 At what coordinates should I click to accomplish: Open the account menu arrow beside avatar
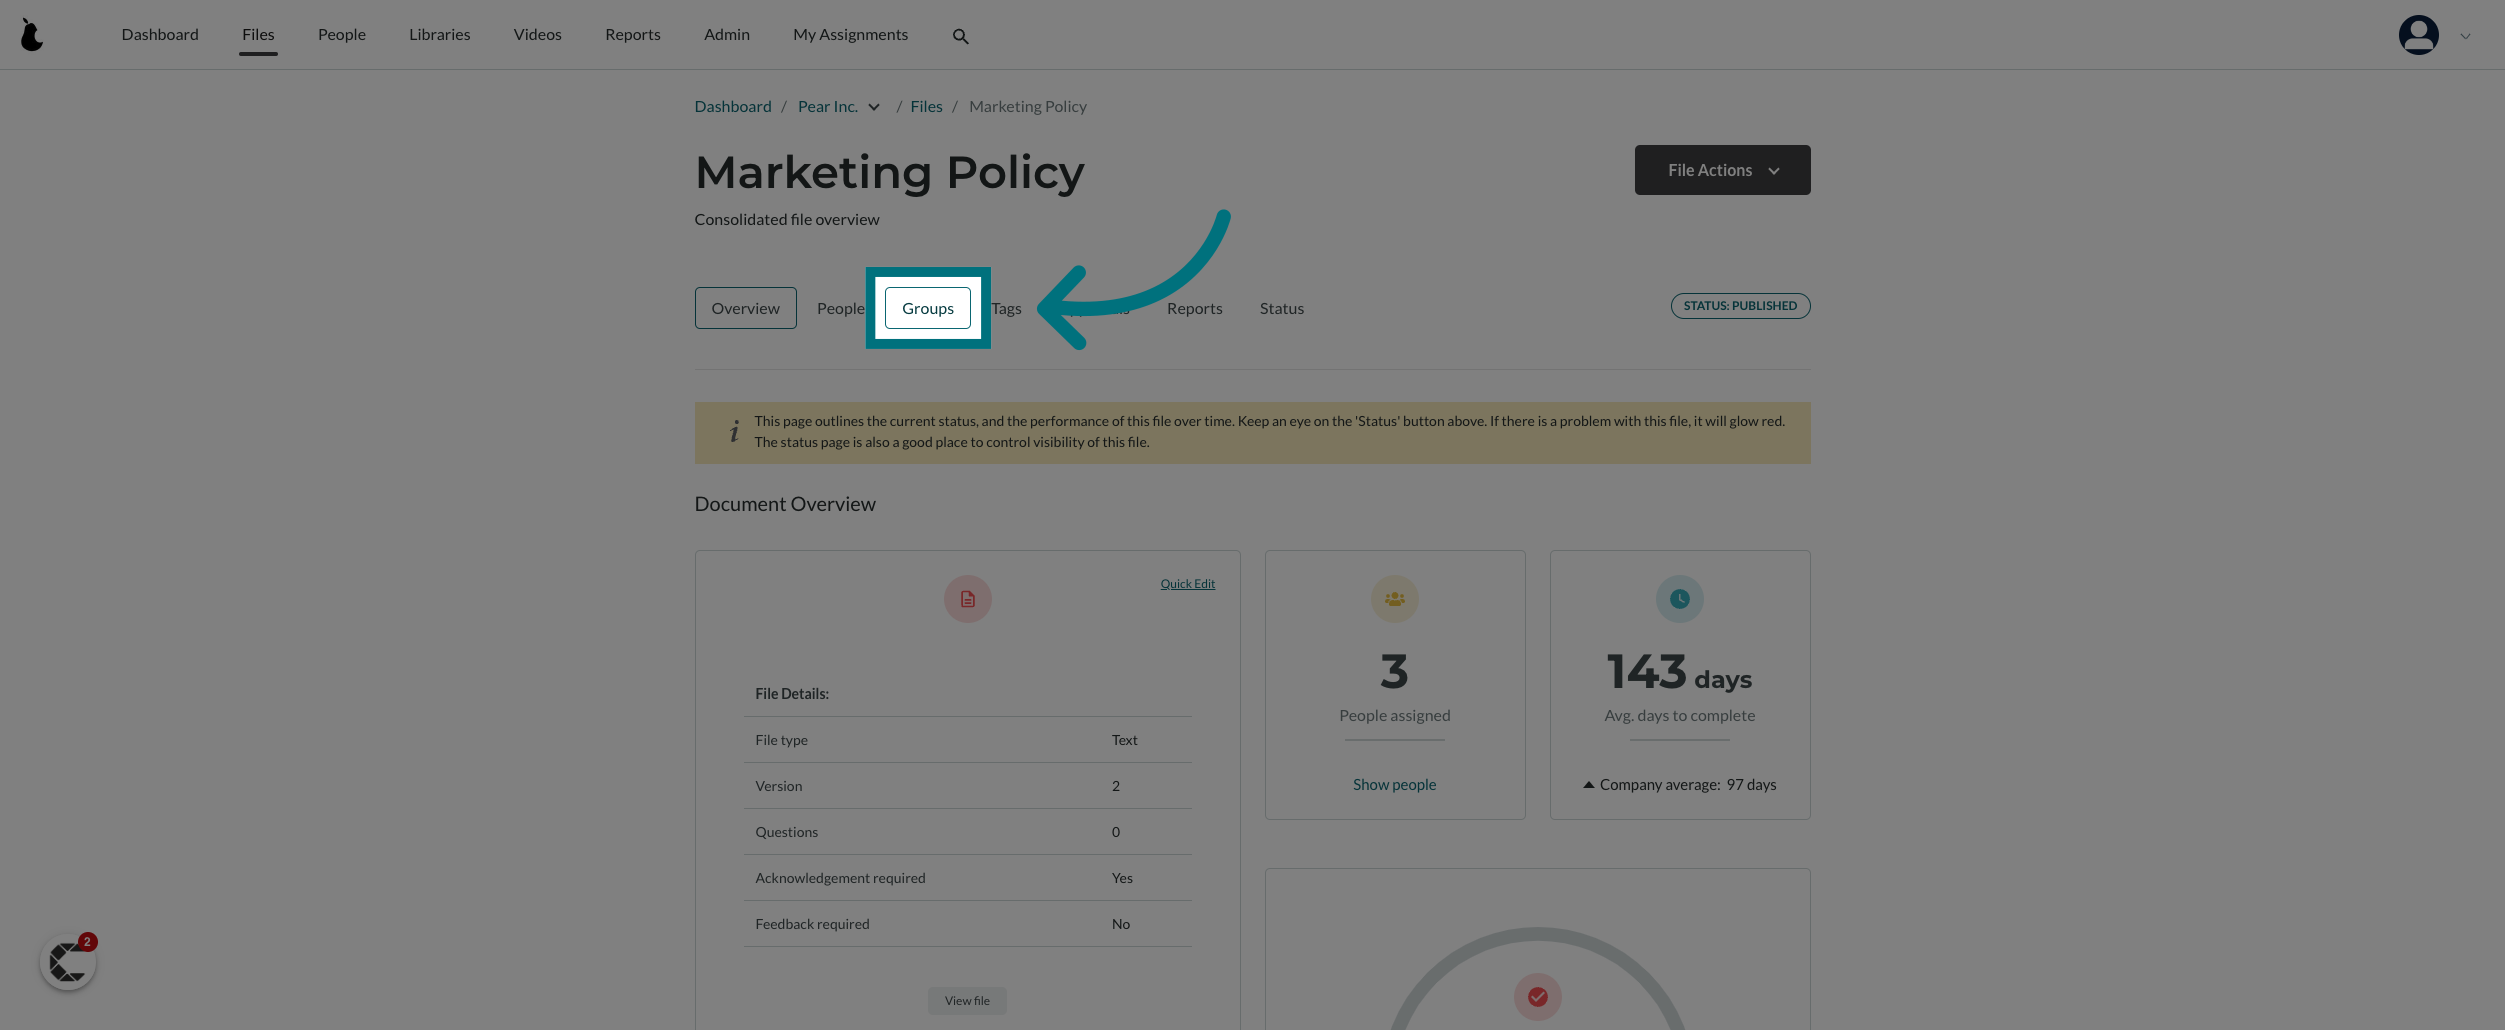point(2465,36)
